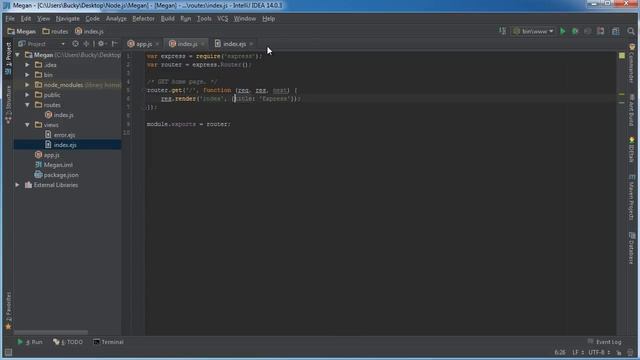
Task: Open the Tools menu
Action: [x=204, y=19]
